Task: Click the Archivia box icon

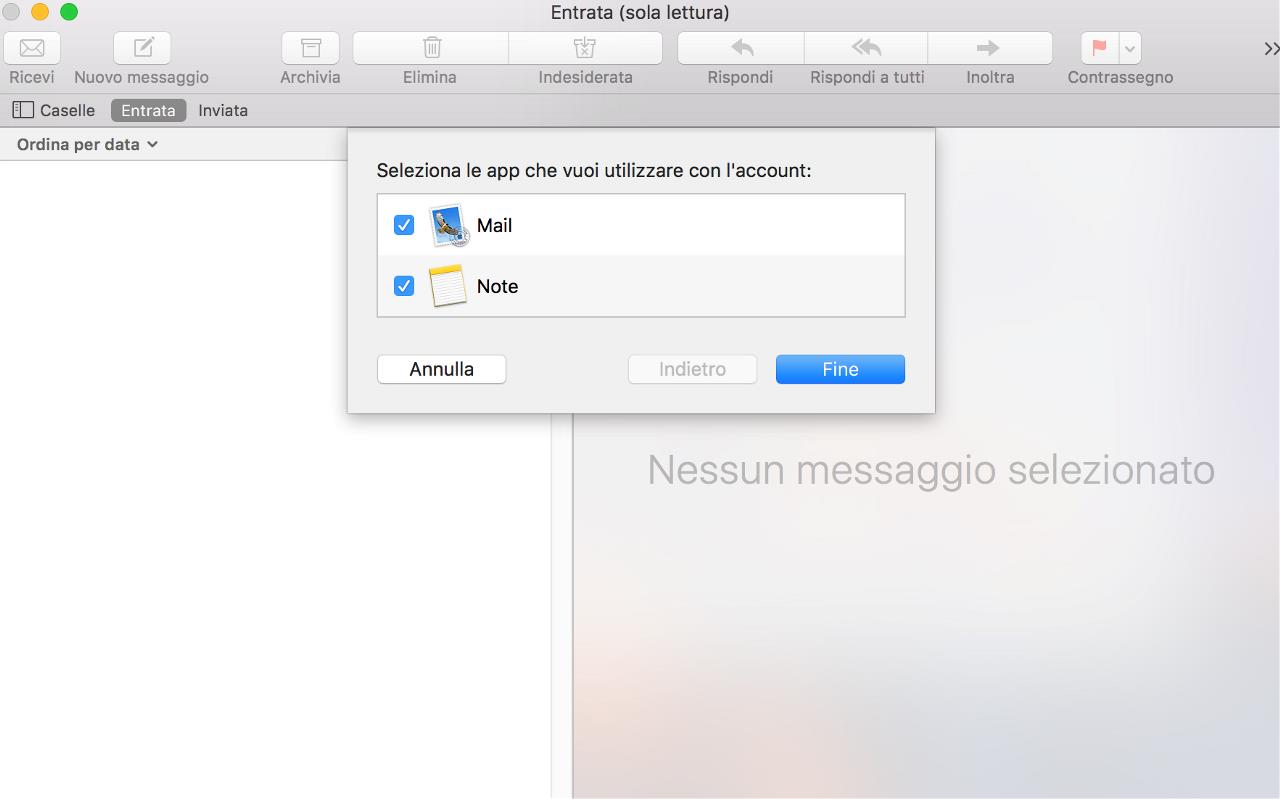Action: (x=310, y=48)
